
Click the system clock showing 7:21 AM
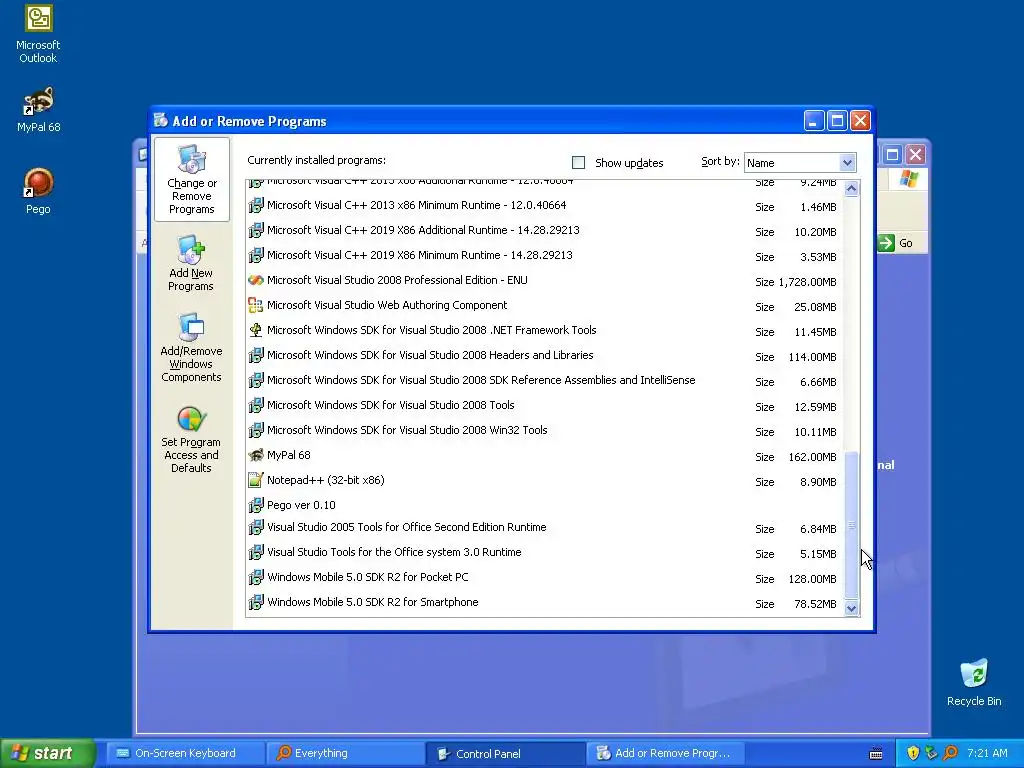click(987, 754)
